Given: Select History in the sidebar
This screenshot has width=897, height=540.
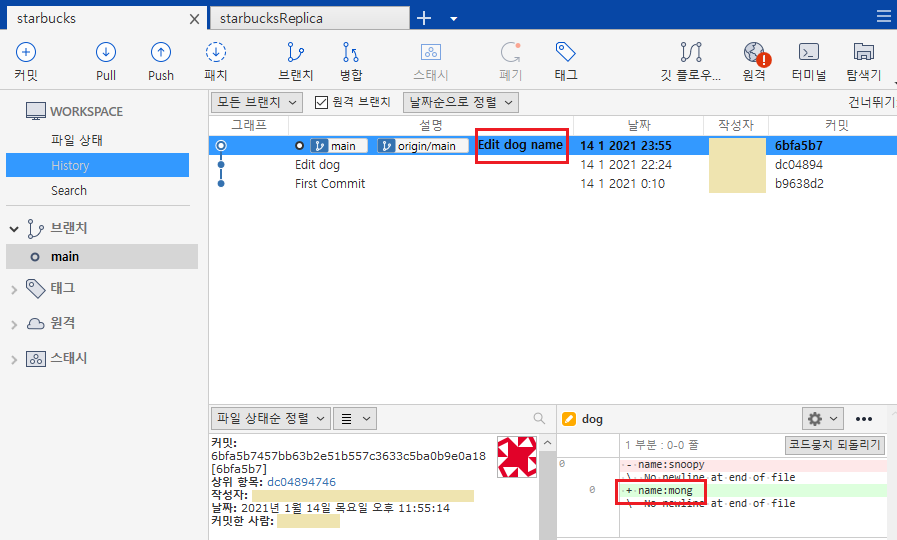Looking at the screenshot, I should [x=97, y=165].
